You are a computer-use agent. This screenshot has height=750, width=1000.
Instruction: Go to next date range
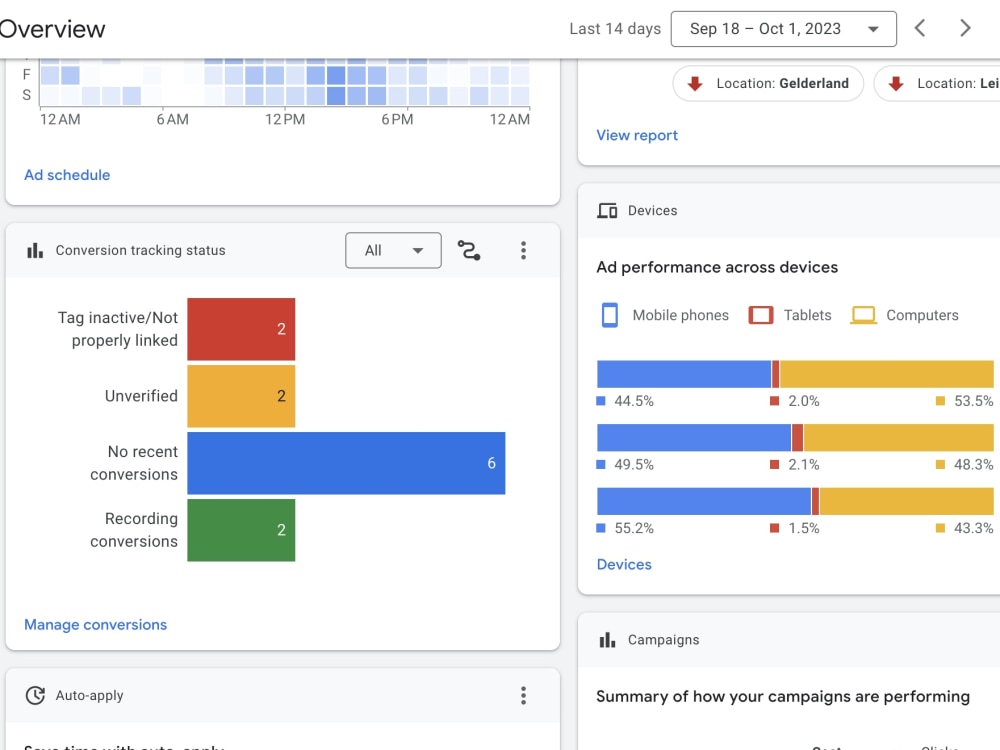pos(965,28)
